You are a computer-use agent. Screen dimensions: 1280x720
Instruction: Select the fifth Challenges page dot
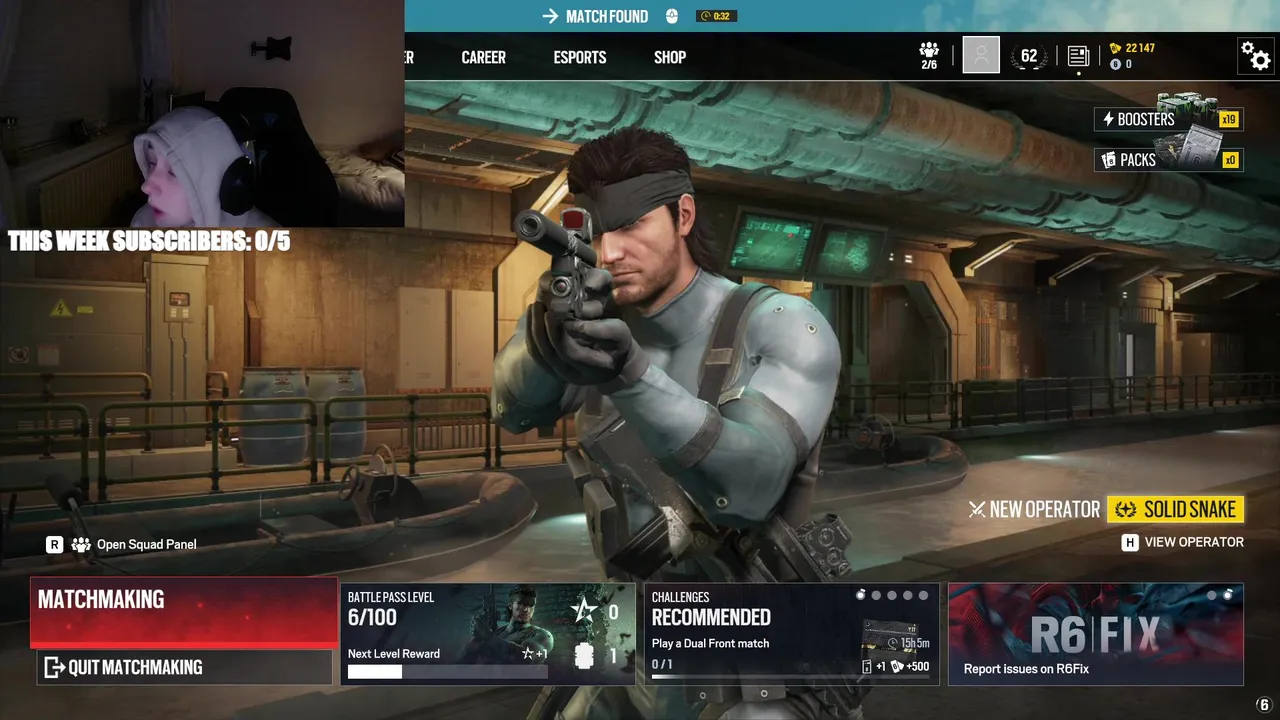click(923, 595)
